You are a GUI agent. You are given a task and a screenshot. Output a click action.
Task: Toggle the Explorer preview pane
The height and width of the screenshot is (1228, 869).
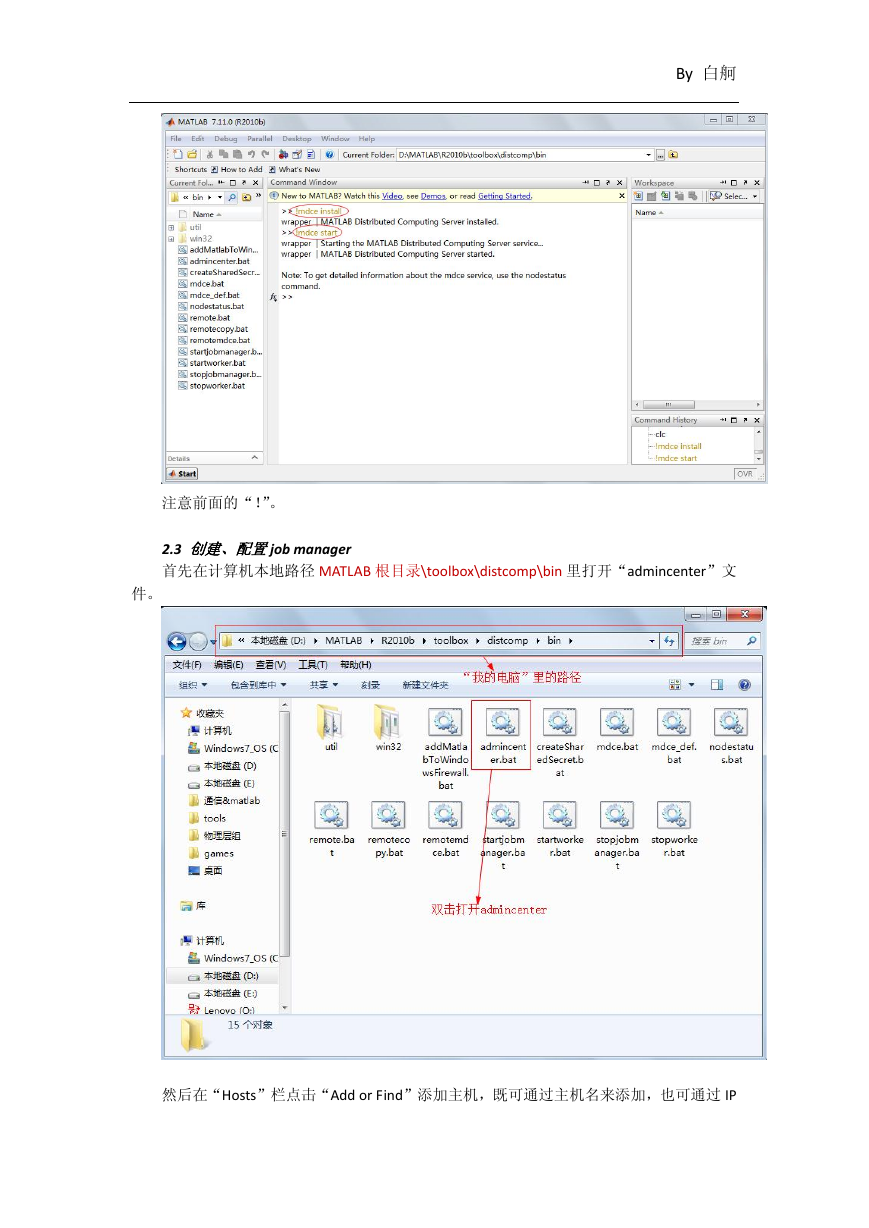pyautogui.click(x=717, y=685)
